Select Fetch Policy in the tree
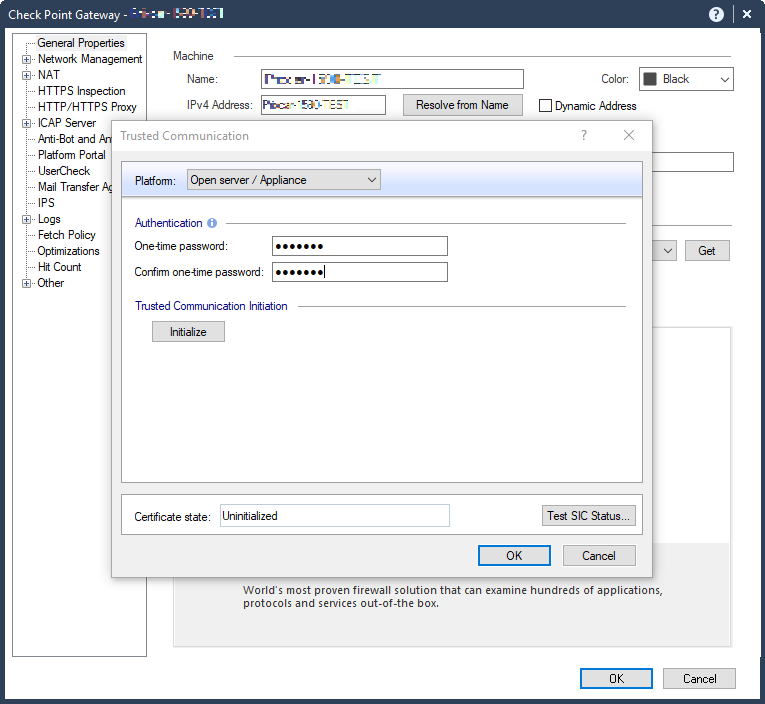The height and width of the screenshot is (704, 765). pos(66,235)
